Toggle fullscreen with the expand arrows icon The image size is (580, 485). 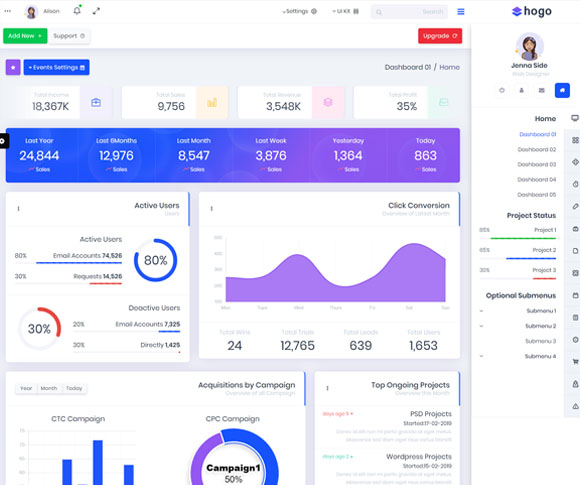coord(96,11)
